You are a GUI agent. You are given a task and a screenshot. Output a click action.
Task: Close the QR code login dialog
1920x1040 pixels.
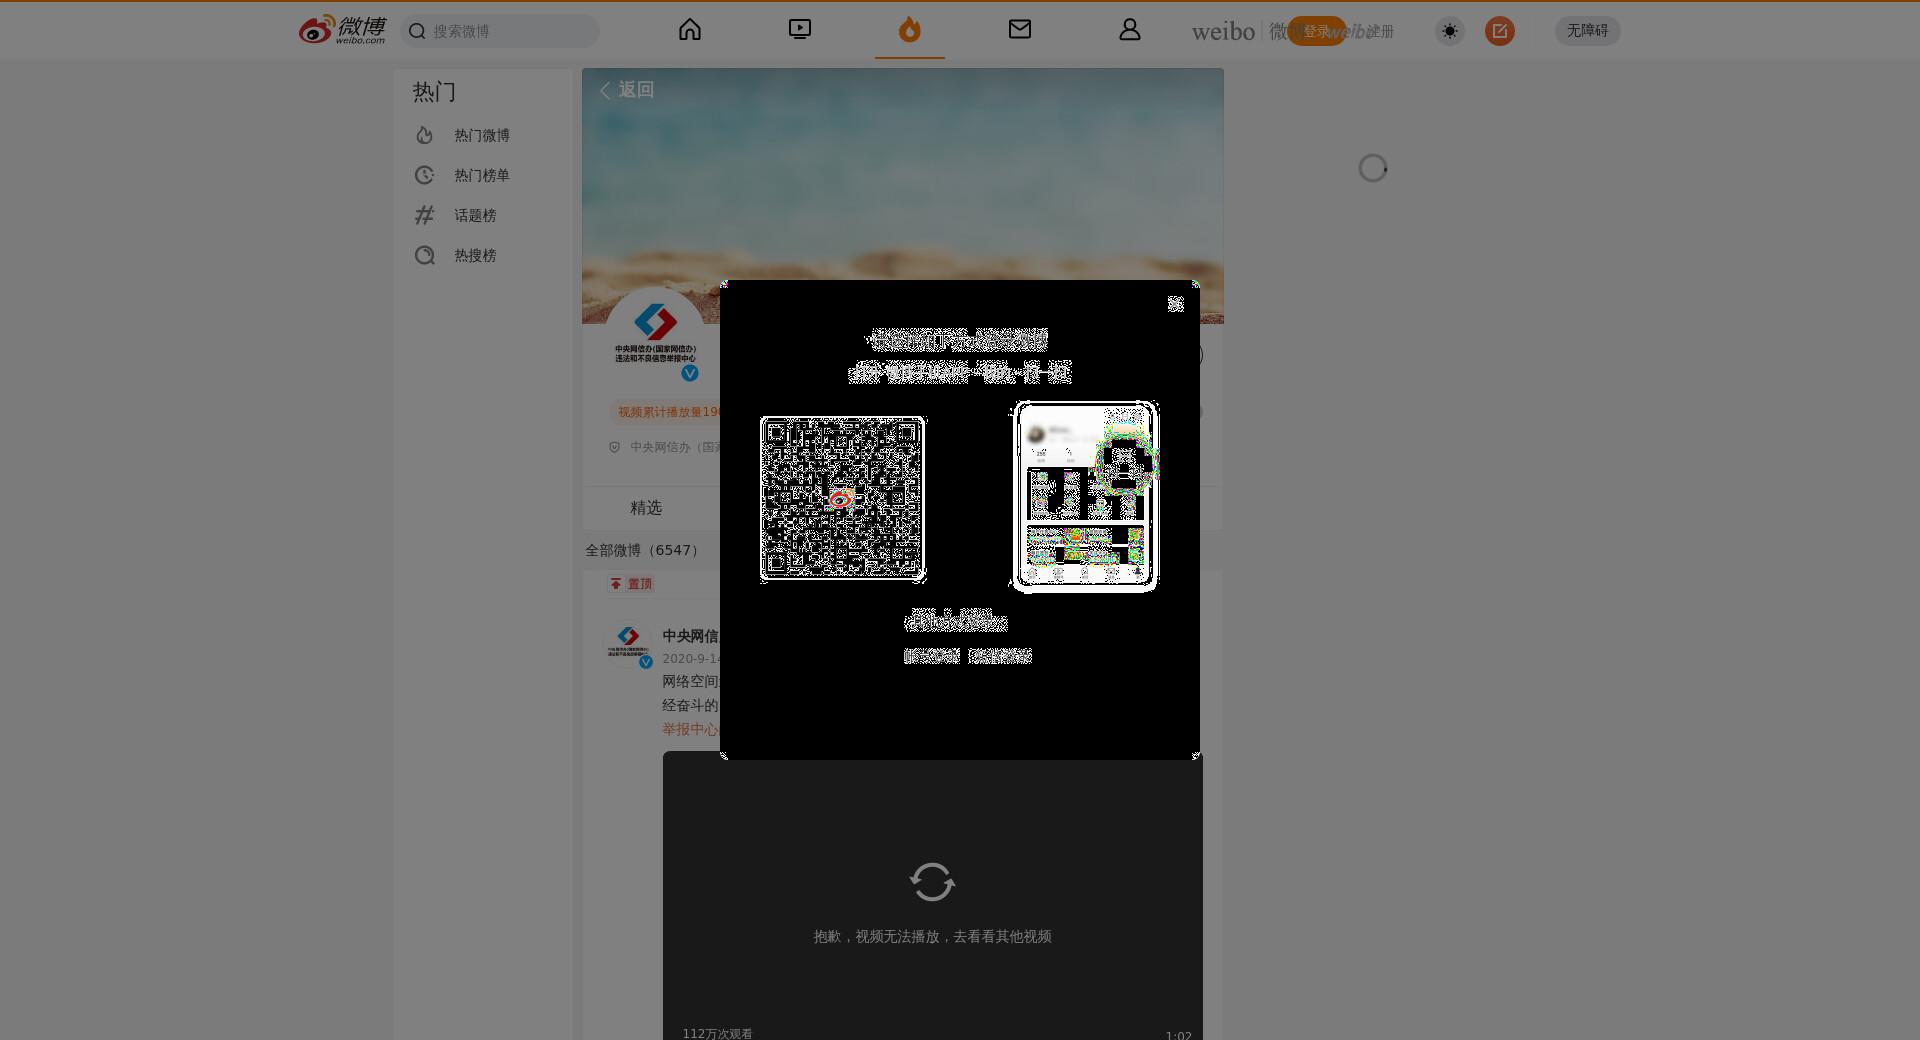(x=1176, y=303)
